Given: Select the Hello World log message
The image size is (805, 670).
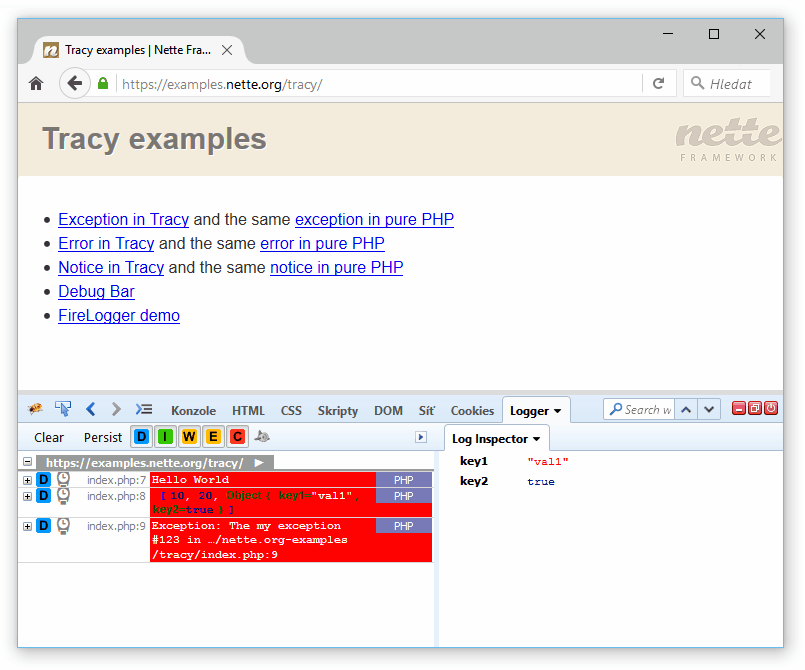Looking at the screenshot, I should [x=190, y=480].
